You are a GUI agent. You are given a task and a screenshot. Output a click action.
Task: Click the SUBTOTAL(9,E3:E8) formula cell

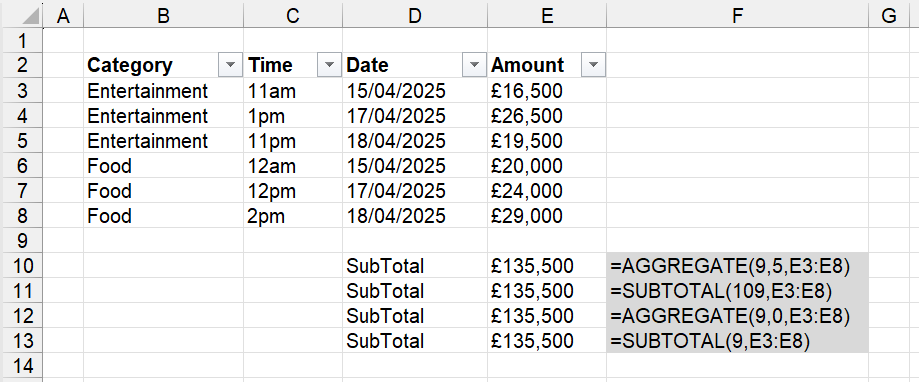(x=737, y=341)
